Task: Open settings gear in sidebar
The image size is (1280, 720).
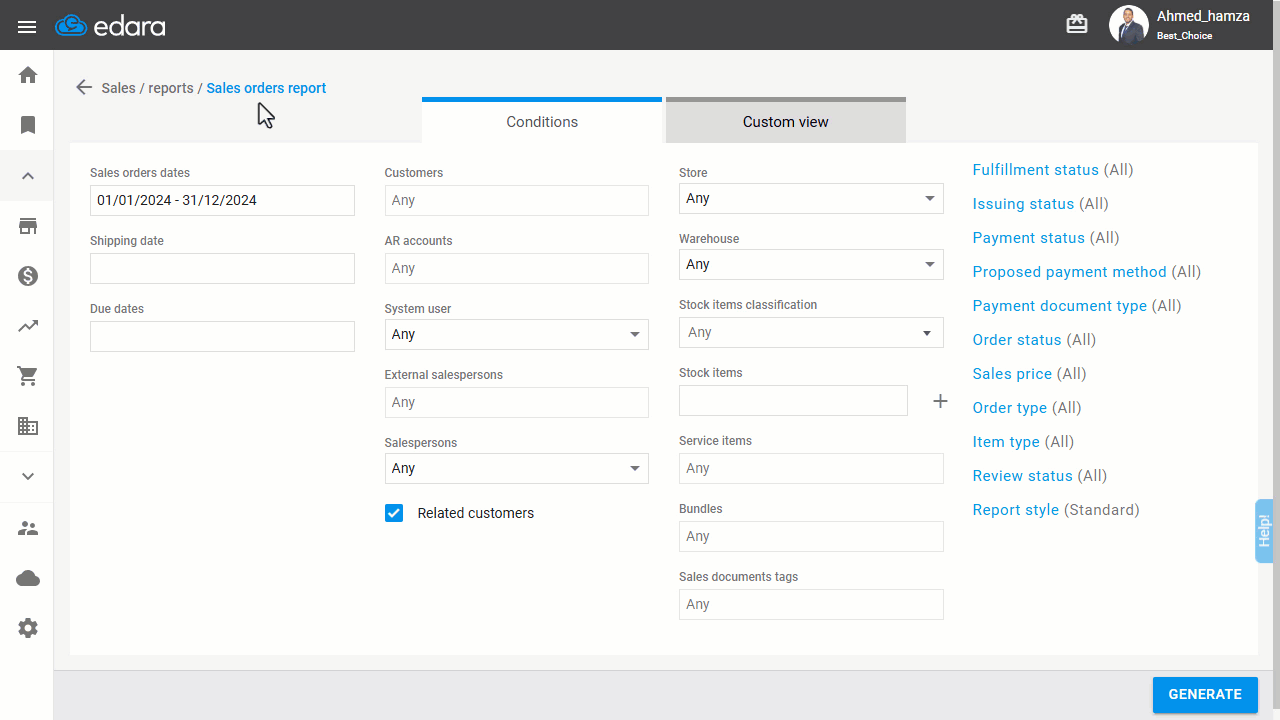Action: (28, 628)
